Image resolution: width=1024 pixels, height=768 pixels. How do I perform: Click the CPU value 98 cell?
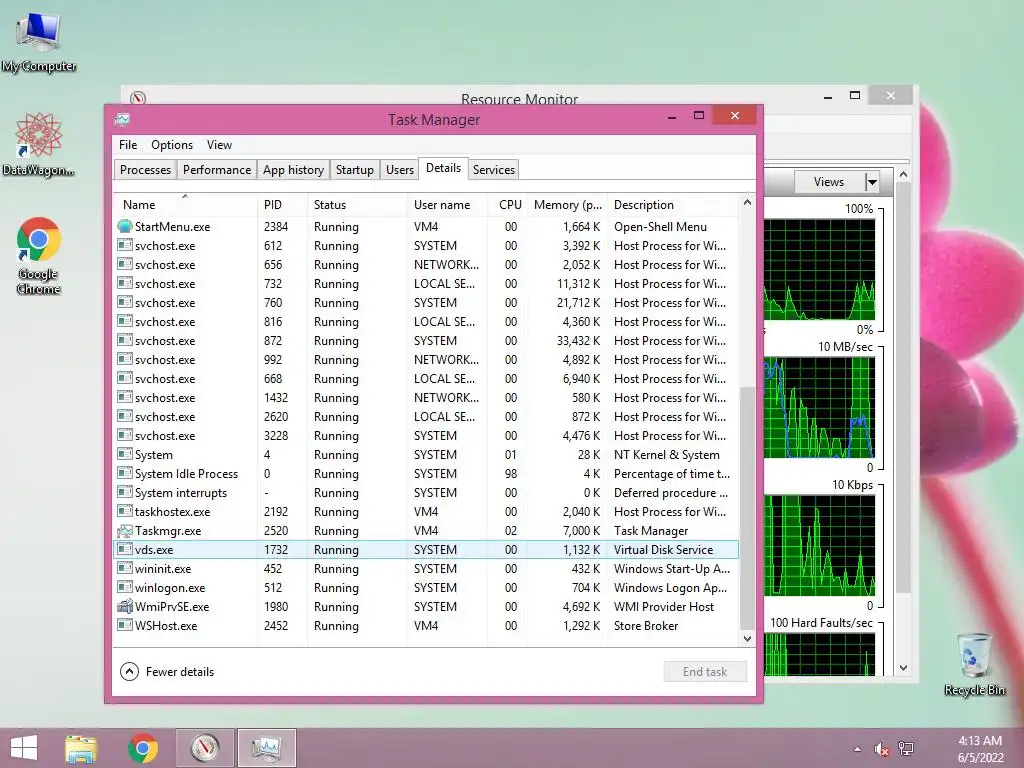coord(511,473)
